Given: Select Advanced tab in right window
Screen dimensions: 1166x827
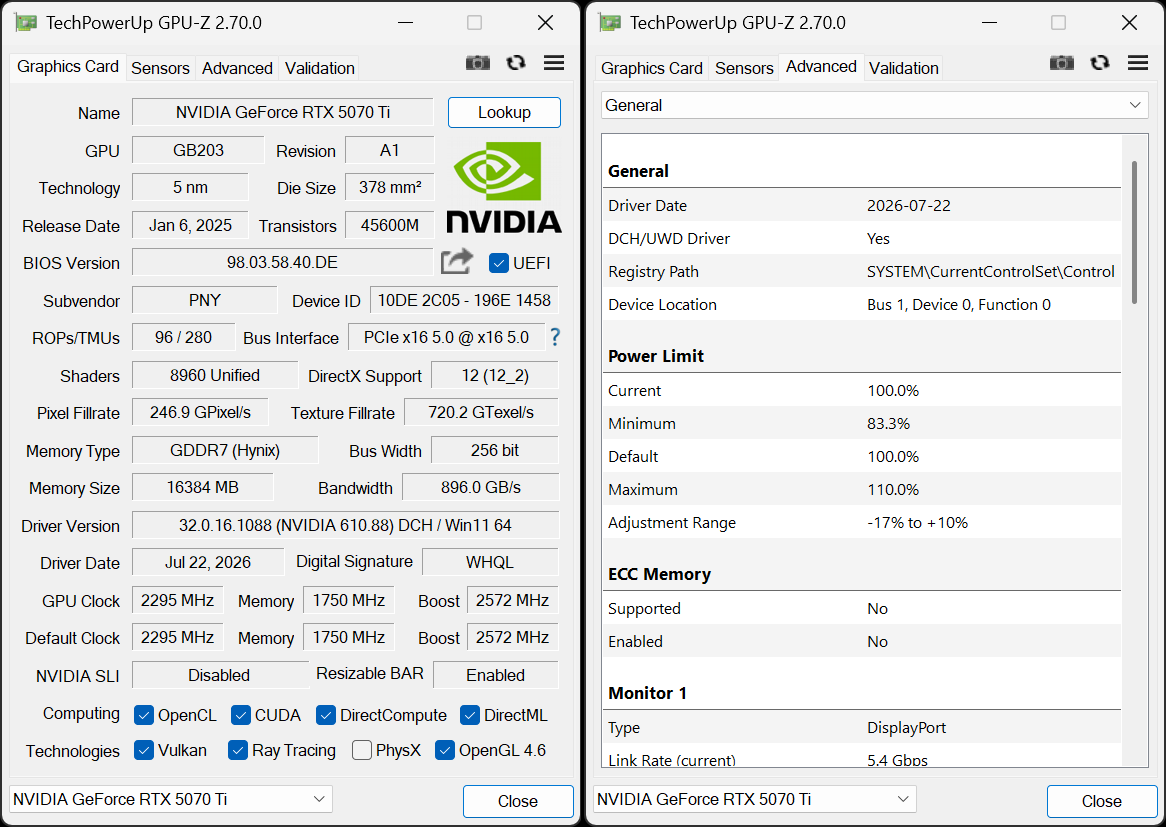Looking at the screenshot, I should click(x=822, y=67).
